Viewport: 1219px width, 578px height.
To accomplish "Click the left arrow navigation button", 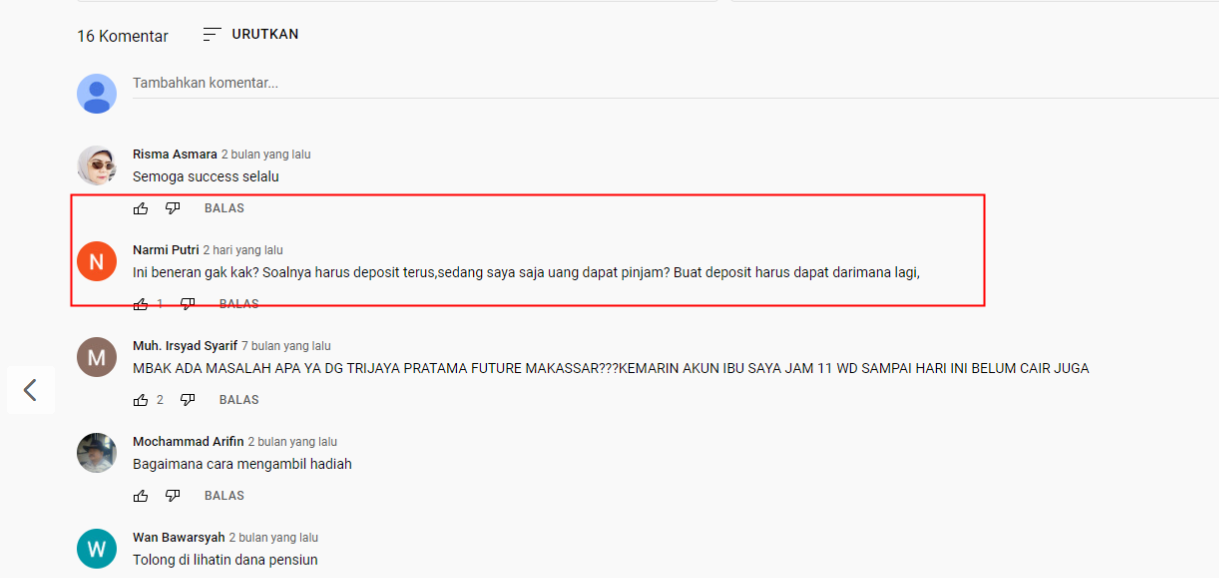I will click(x=31, y=390).
